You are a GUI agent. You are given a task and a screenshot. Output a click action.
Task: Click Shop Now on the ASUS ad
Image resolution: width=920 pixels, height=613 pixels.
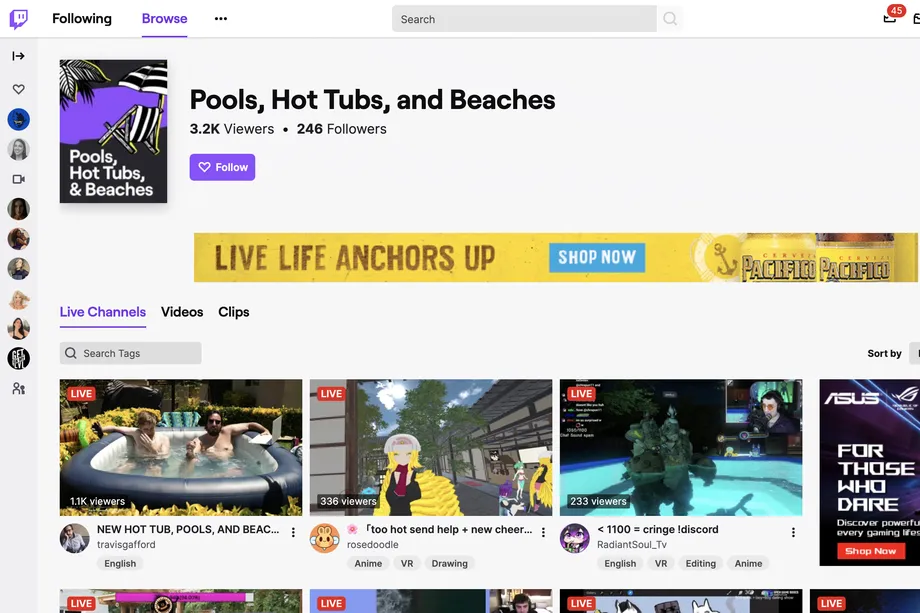coord(870,551)
